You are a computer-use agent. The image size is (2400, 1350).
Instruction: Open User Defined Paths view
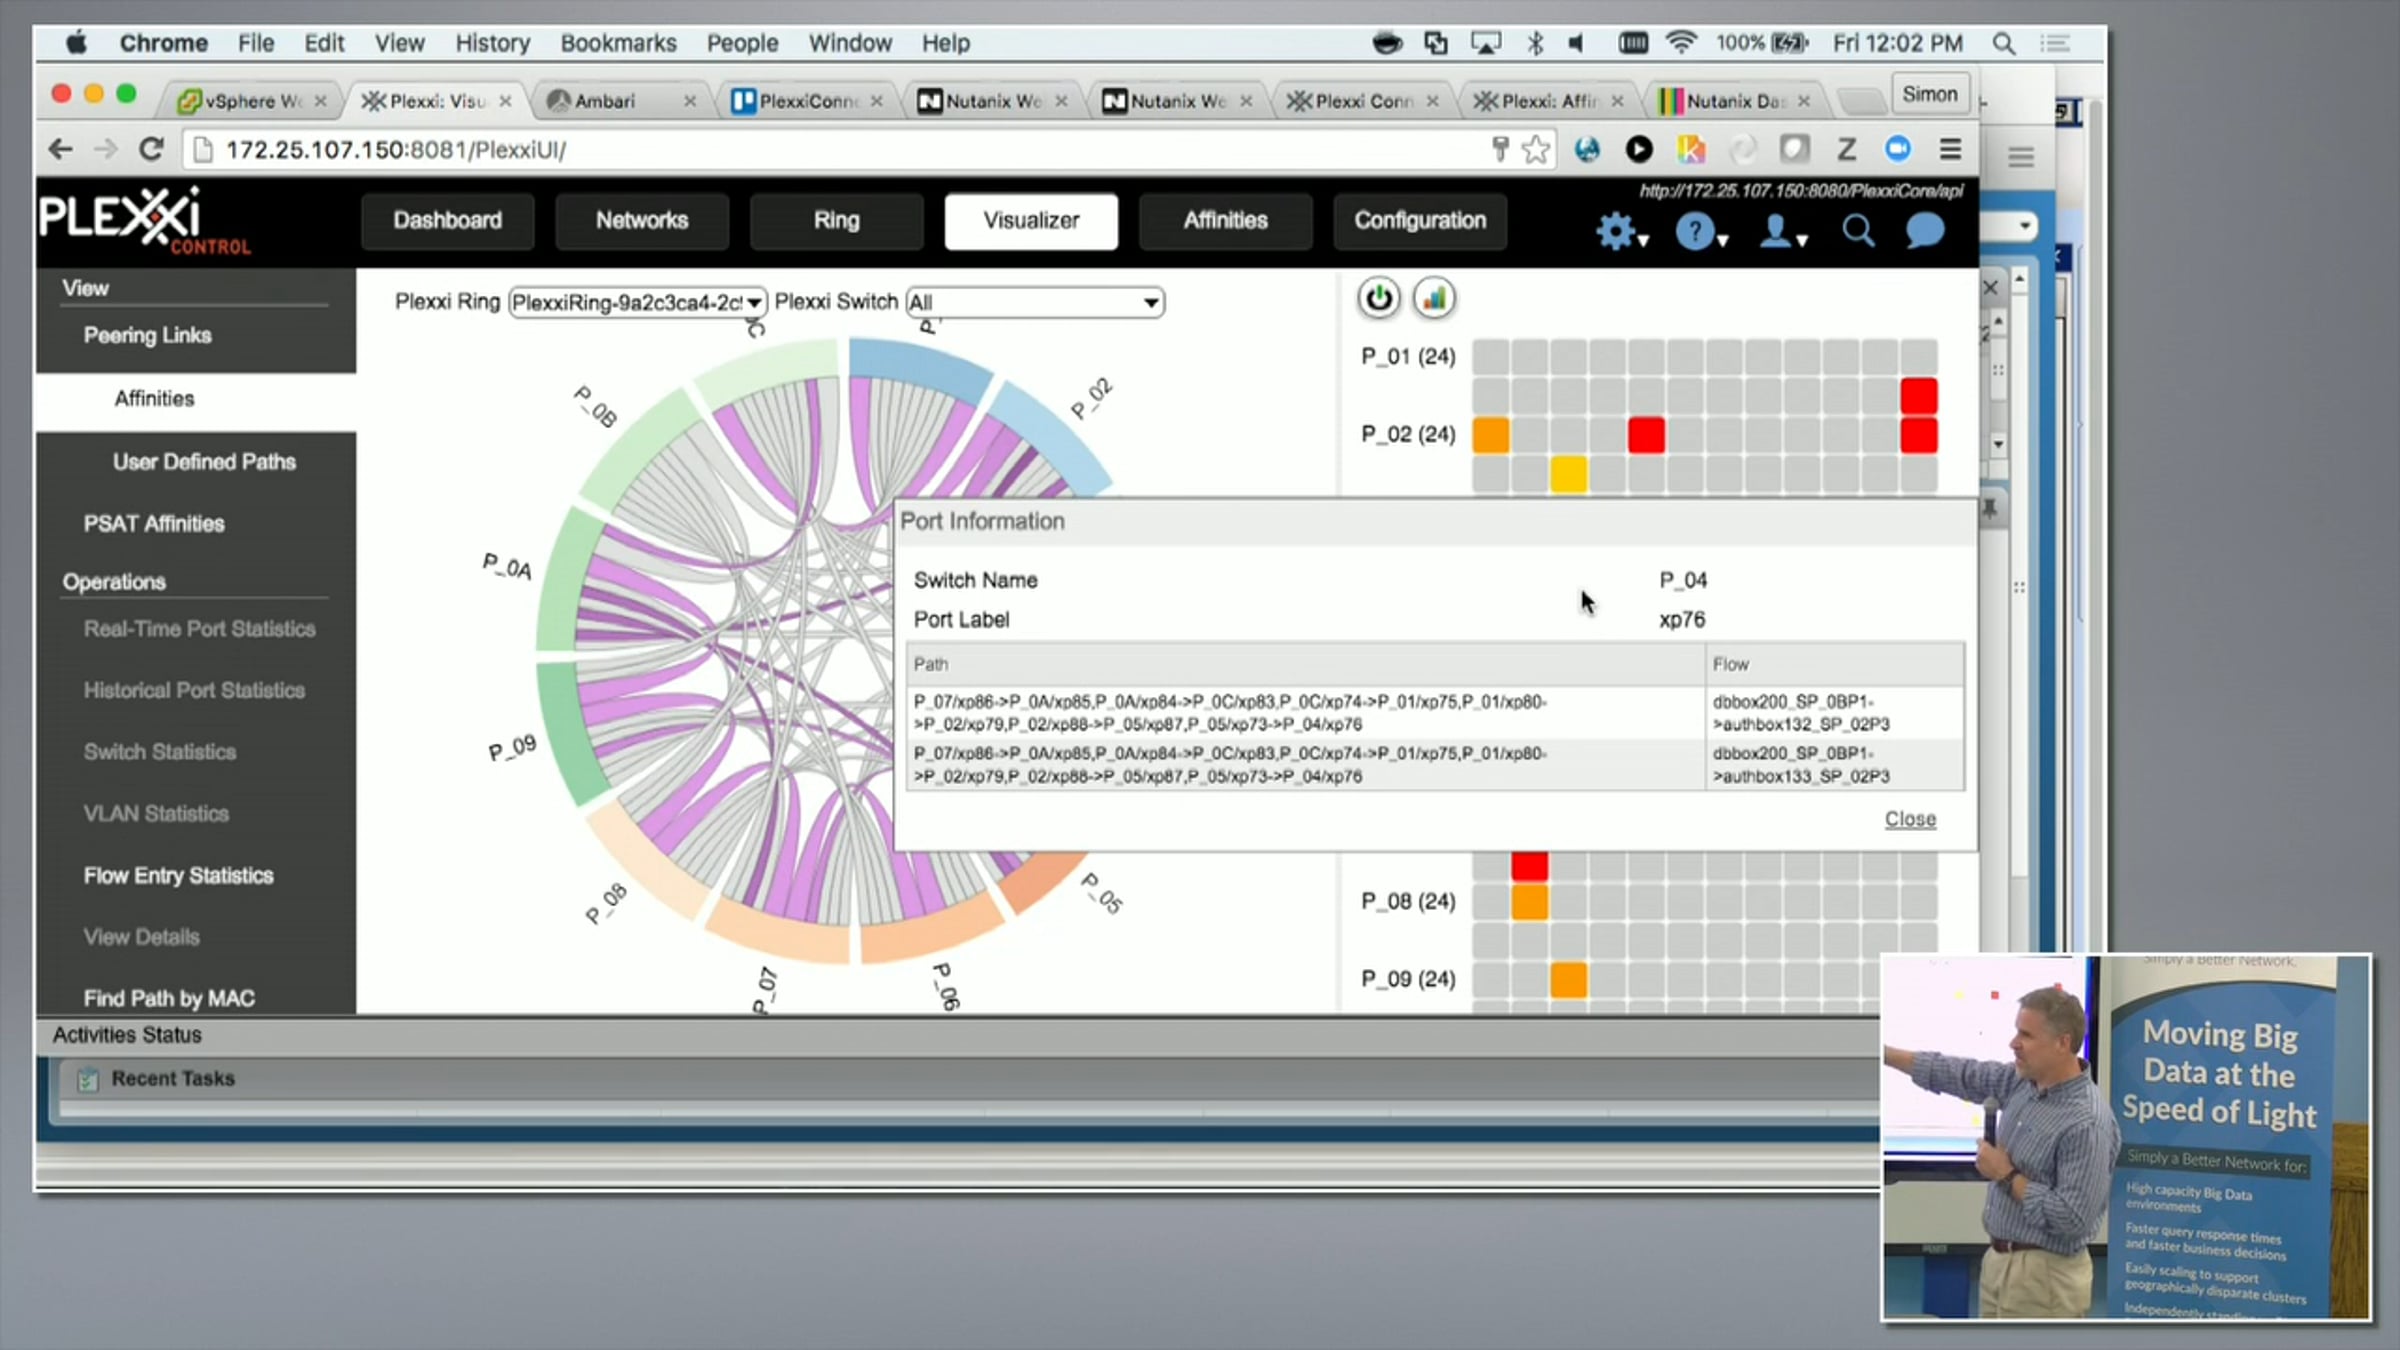coord(204,462)
